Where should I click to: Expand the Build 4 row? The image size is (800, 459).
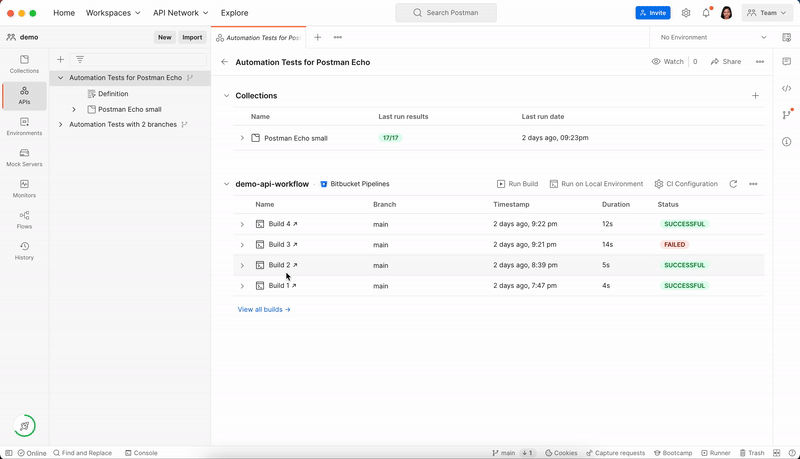click(x=242, y=224)
